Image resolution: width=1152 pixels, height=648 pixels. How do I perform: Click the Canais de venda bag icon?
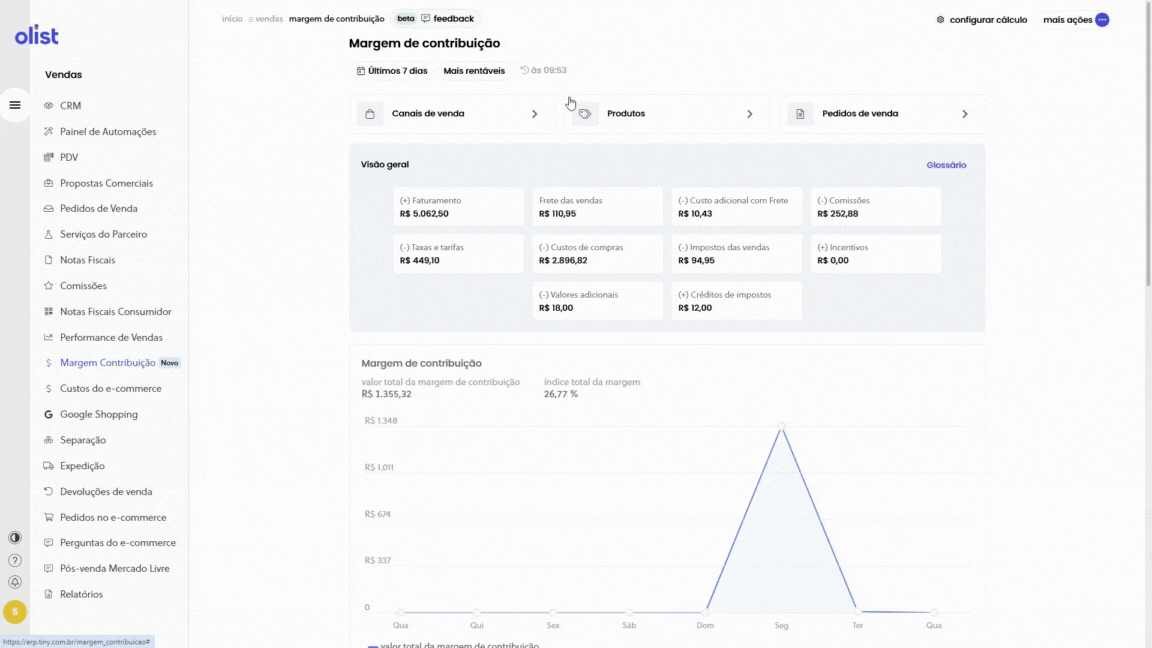point(371,114)
